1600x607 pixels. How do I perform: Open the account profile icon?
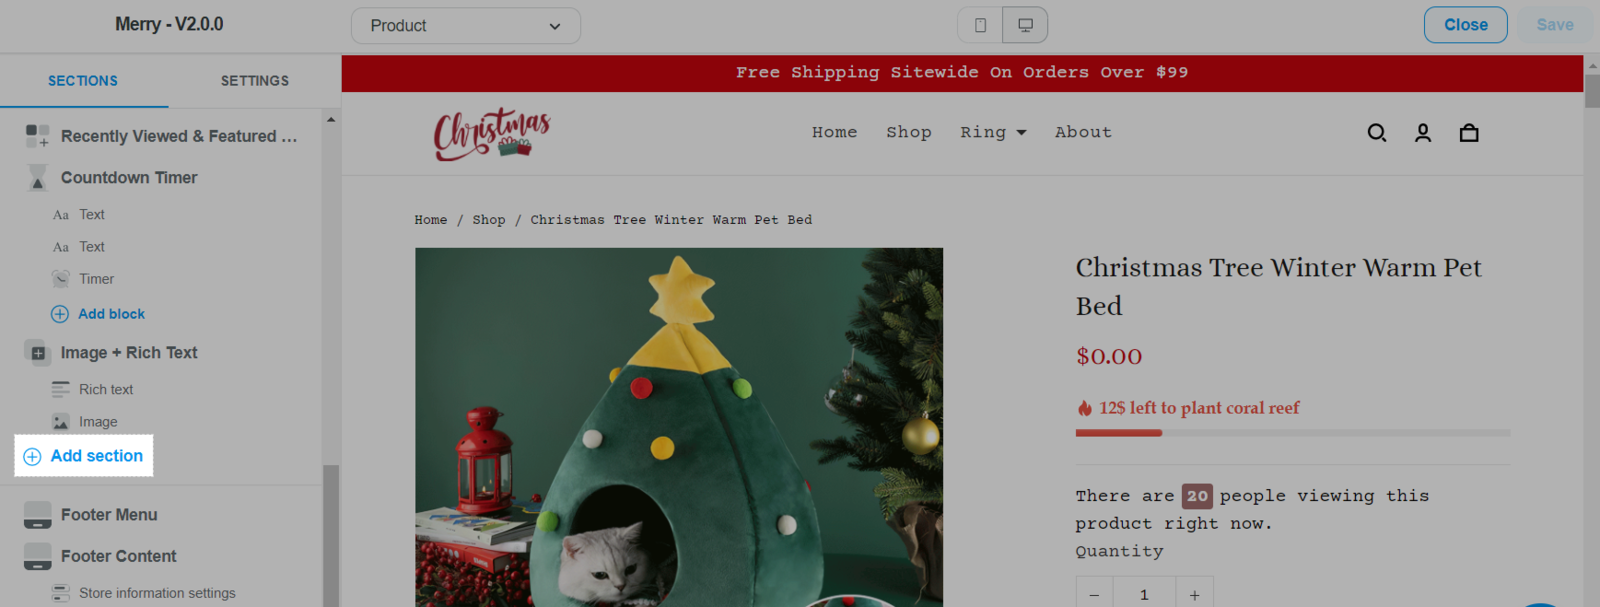tap(1423, 133)
